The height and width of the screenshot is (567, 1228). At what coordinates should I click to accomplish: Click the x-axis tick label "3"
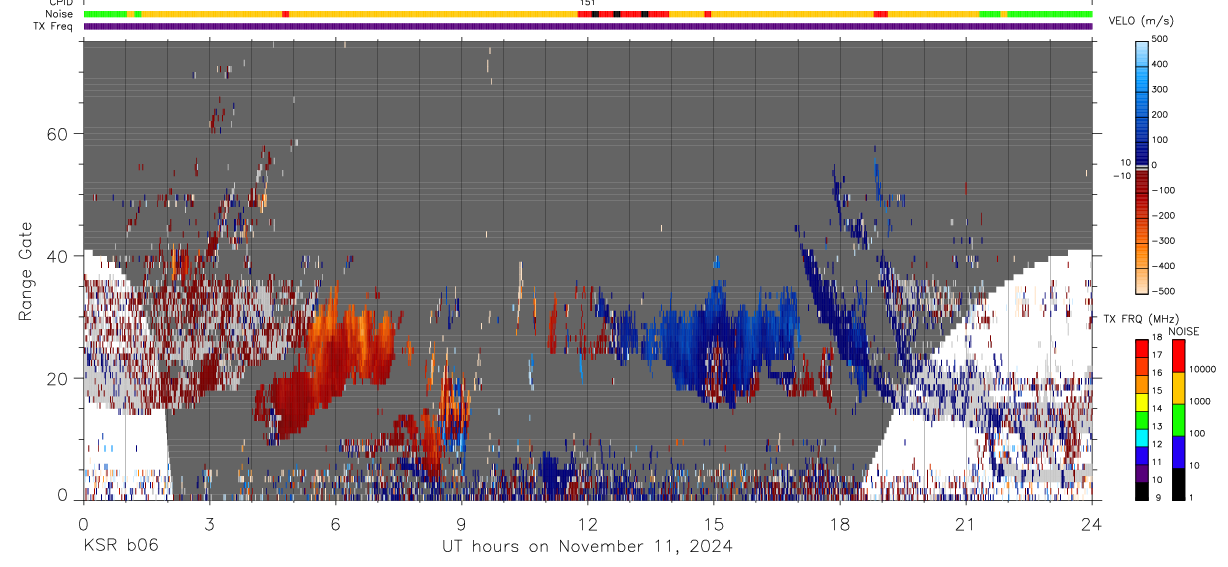point(209,524)
